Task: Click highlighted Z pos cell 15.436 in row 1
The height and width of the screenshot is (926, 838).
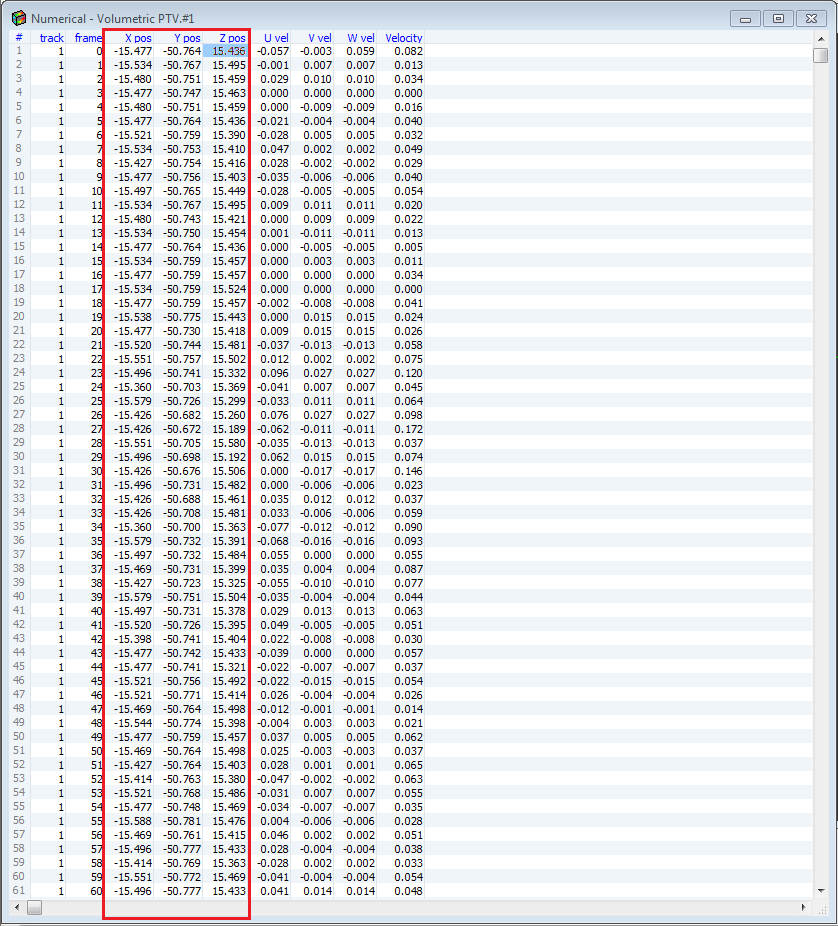Action: pyautogui.click(x=225, y=51)
